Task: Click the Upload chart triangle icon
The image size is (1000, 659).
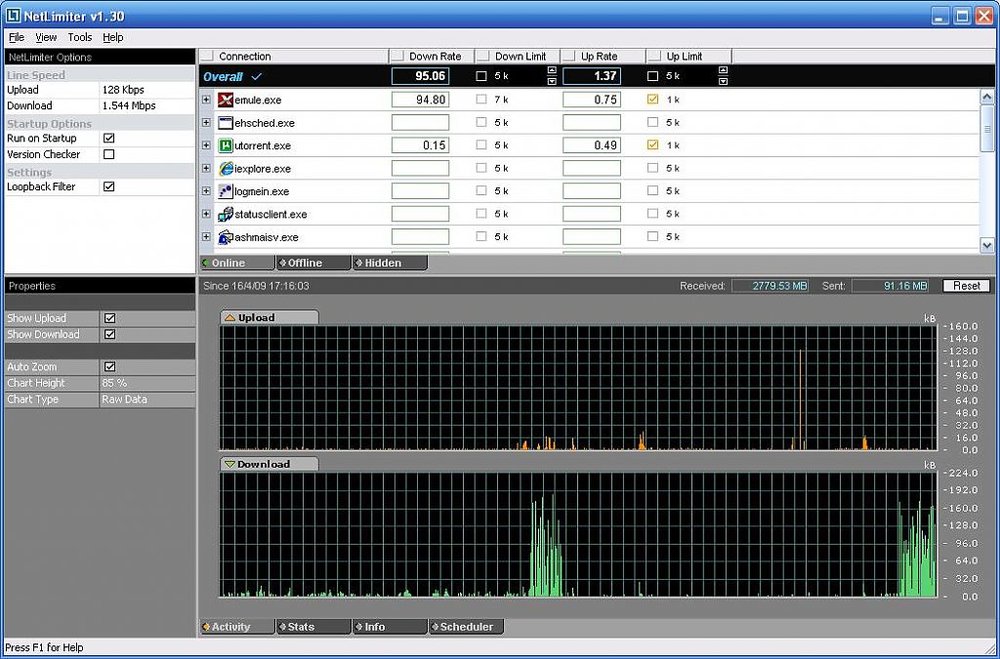Action: (230, 318)
